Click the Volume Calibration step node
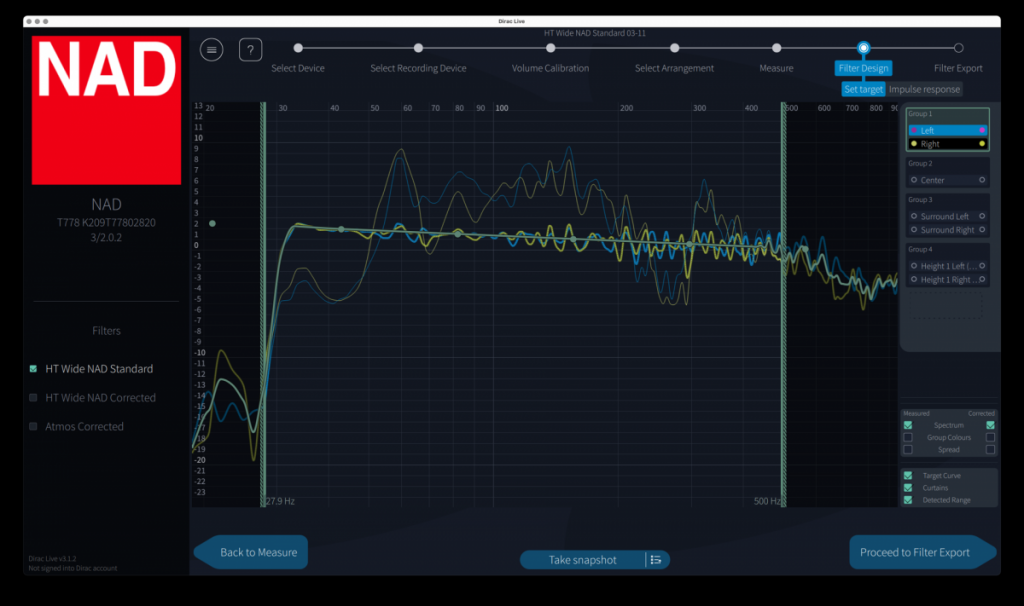This screenshot has height=606, width=1024. pos(550,48)
